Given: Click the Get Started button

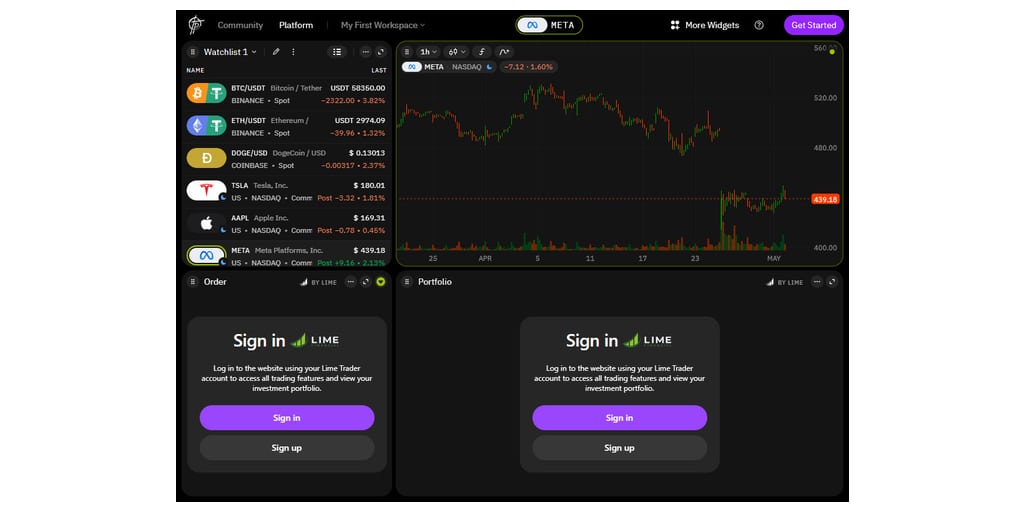Looking at the screenshot, I should click(813, 25).
